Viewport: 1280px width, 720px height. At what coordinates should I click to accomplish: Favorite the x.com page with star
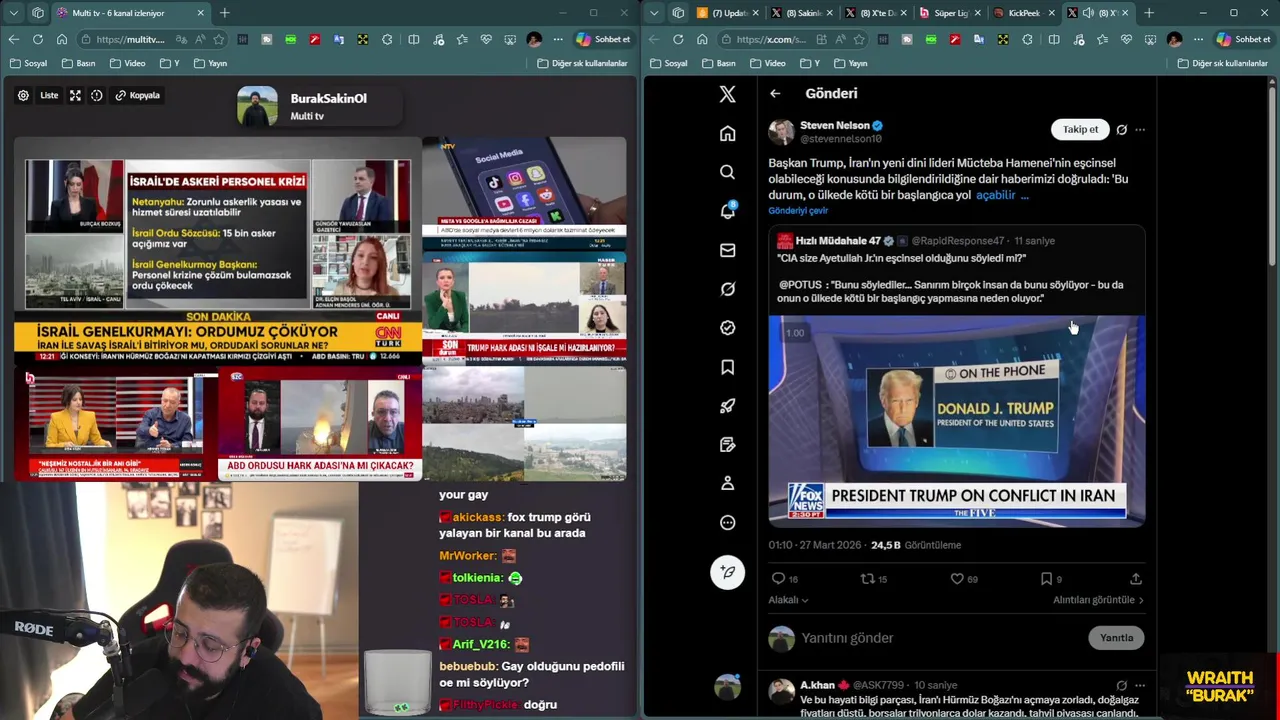tap(858, 39)
